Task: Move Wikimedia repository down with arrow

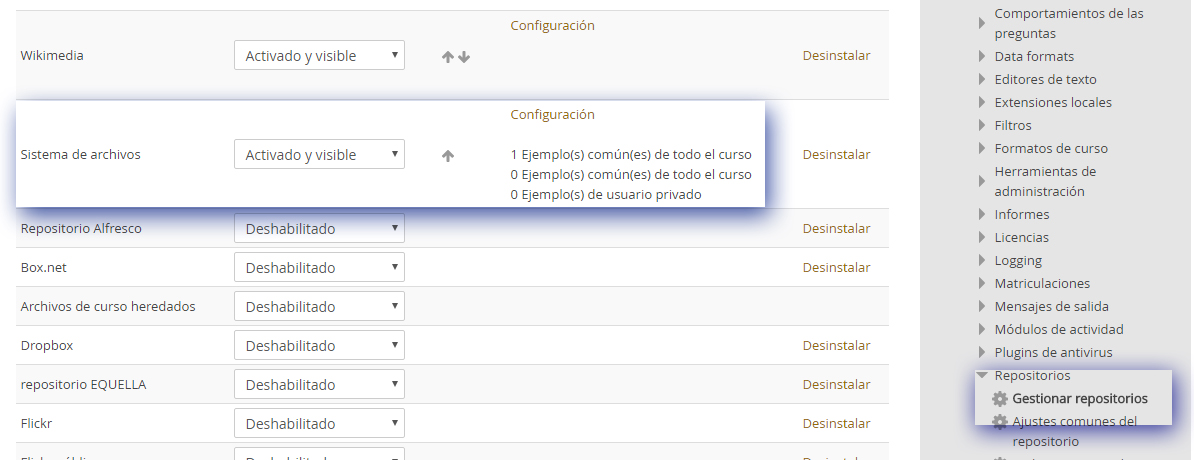Action: coord(464,57)
